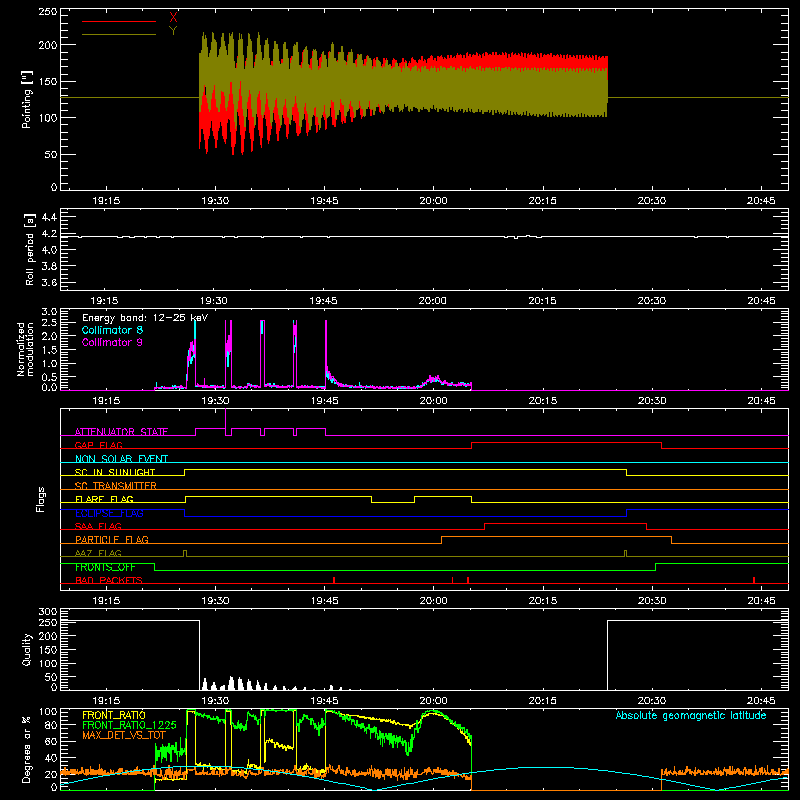Click the 20:45 time tick under the Roll period plot

tap(761, 301)
